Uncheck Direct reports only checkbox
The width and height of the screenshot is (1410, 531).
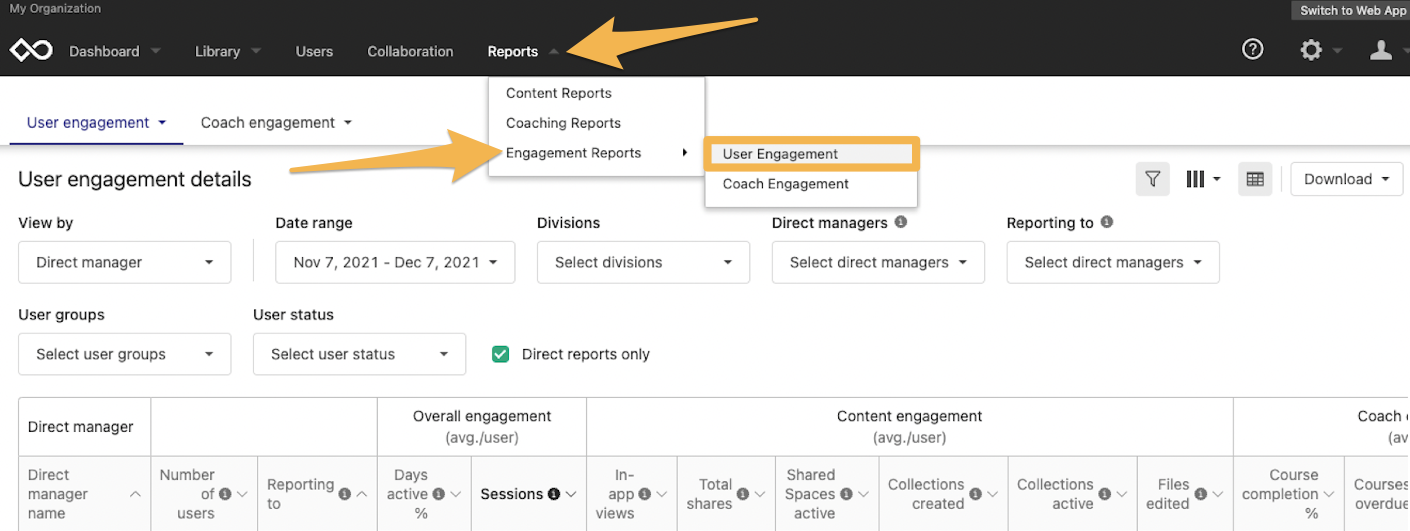pyautogui.click(x=501, y=354)
